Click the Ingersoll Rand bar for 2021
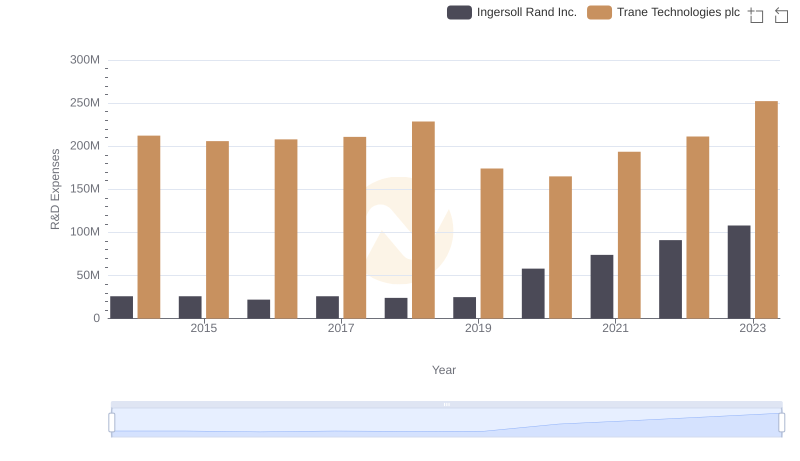This screenshot has height=461, width=800. (x=602, y=287)
